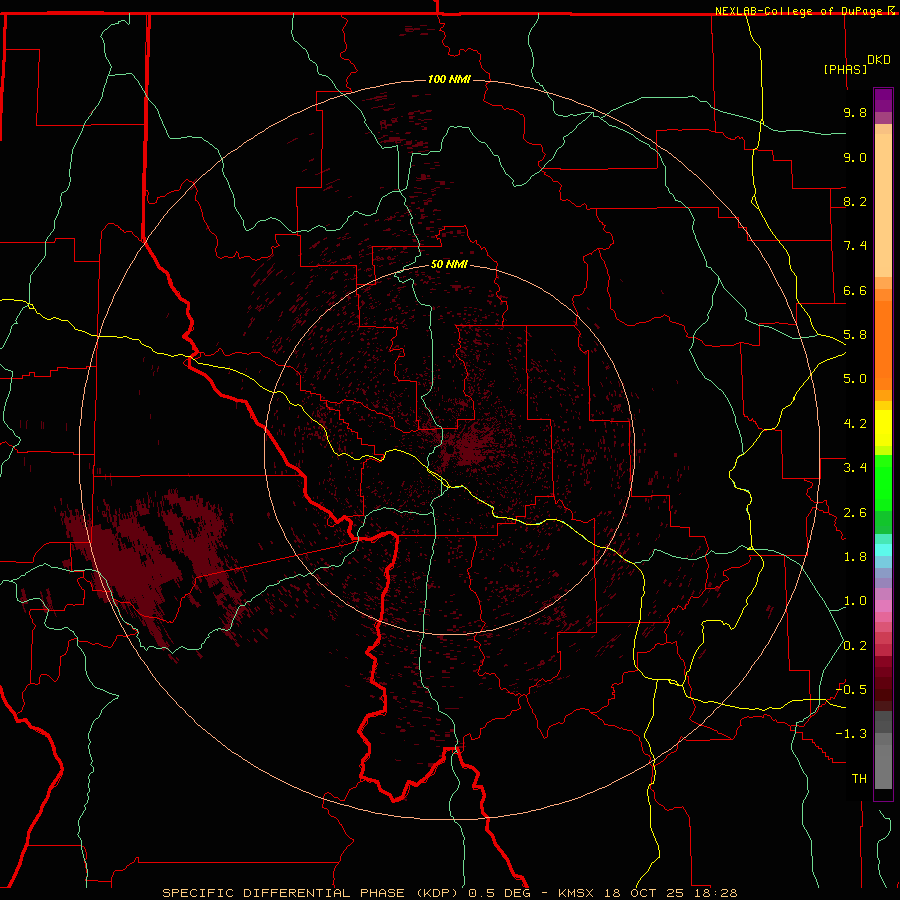Click the 100 NMI range ring label
The width and height of the screenshot is (900, 900).
click(x=449, y=79)
